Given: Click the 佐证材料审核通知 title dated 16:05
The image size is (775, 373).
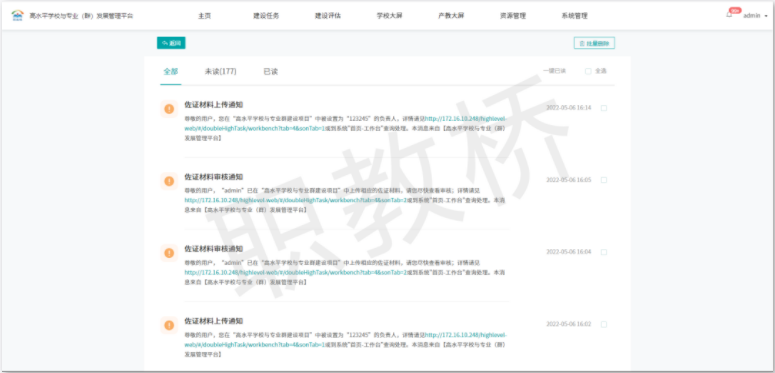Looking at the screenshot, I should pyautogui.click(x=214, y=177).
